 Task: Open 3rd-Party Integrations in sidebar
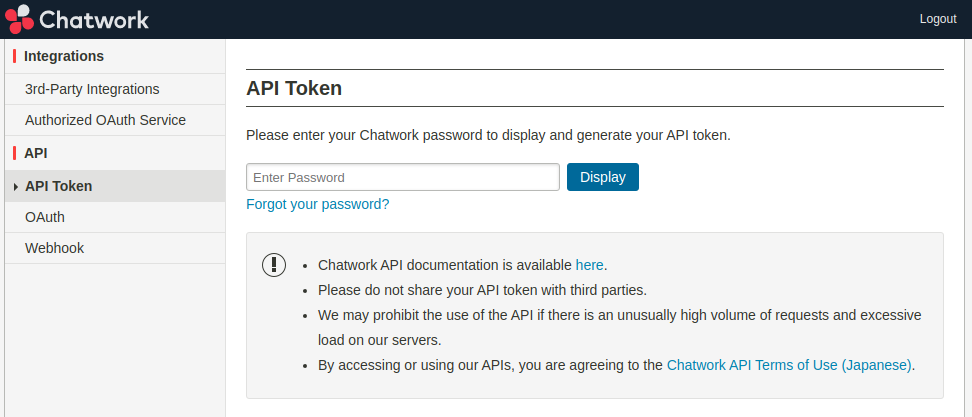point(92,89)
